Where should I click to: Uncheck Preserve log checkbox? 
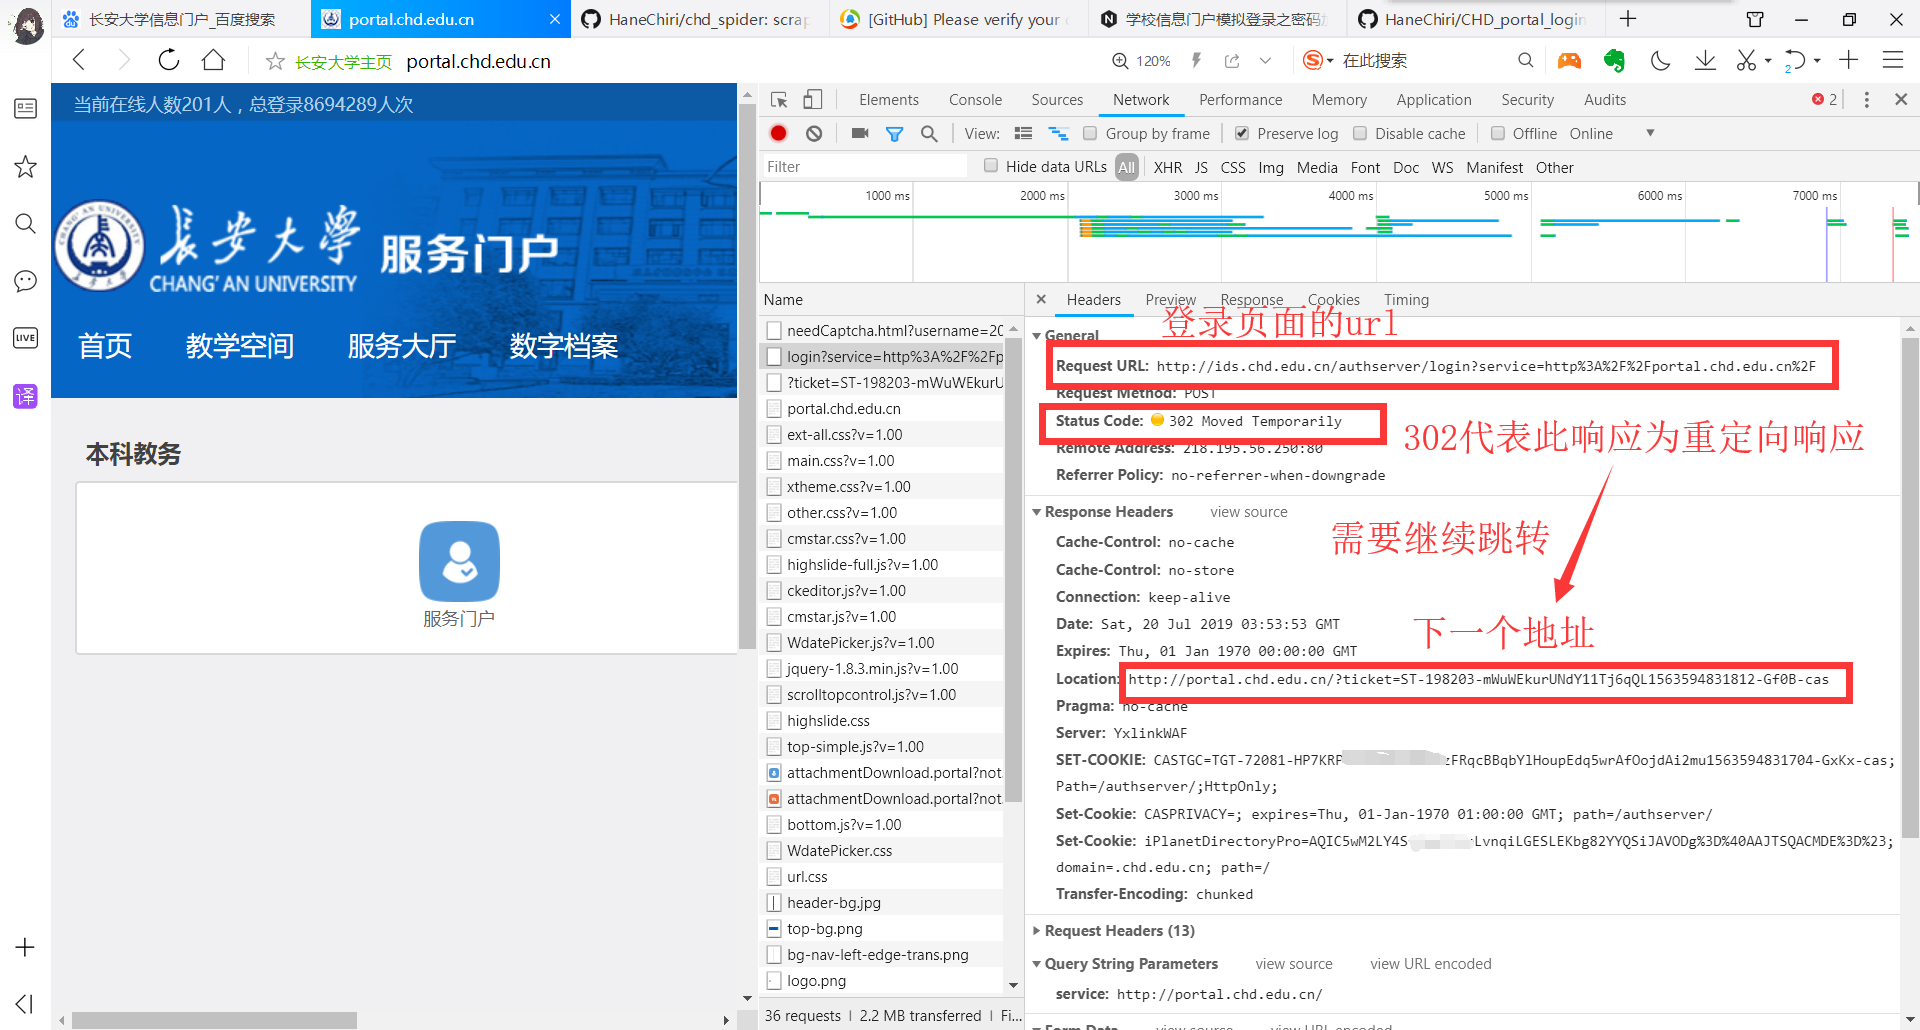coord(1242,133)
